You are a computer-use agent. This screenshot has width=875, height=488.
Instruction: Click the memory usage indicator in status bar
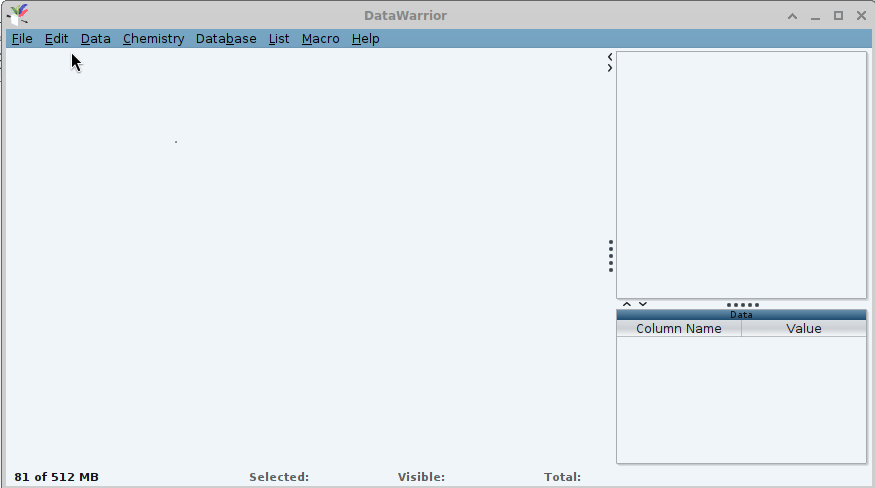(x=56, y=477)
